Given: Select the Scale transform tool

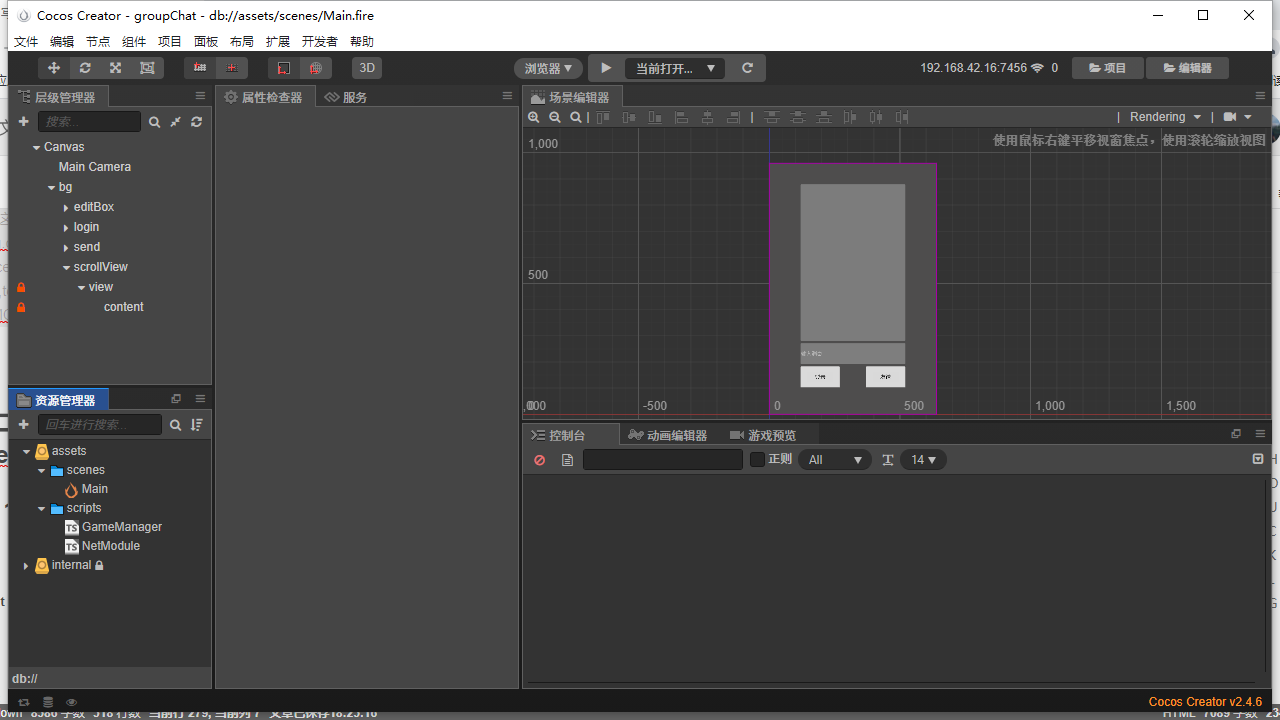Looking at the screenshot, I should click(115, 67).
